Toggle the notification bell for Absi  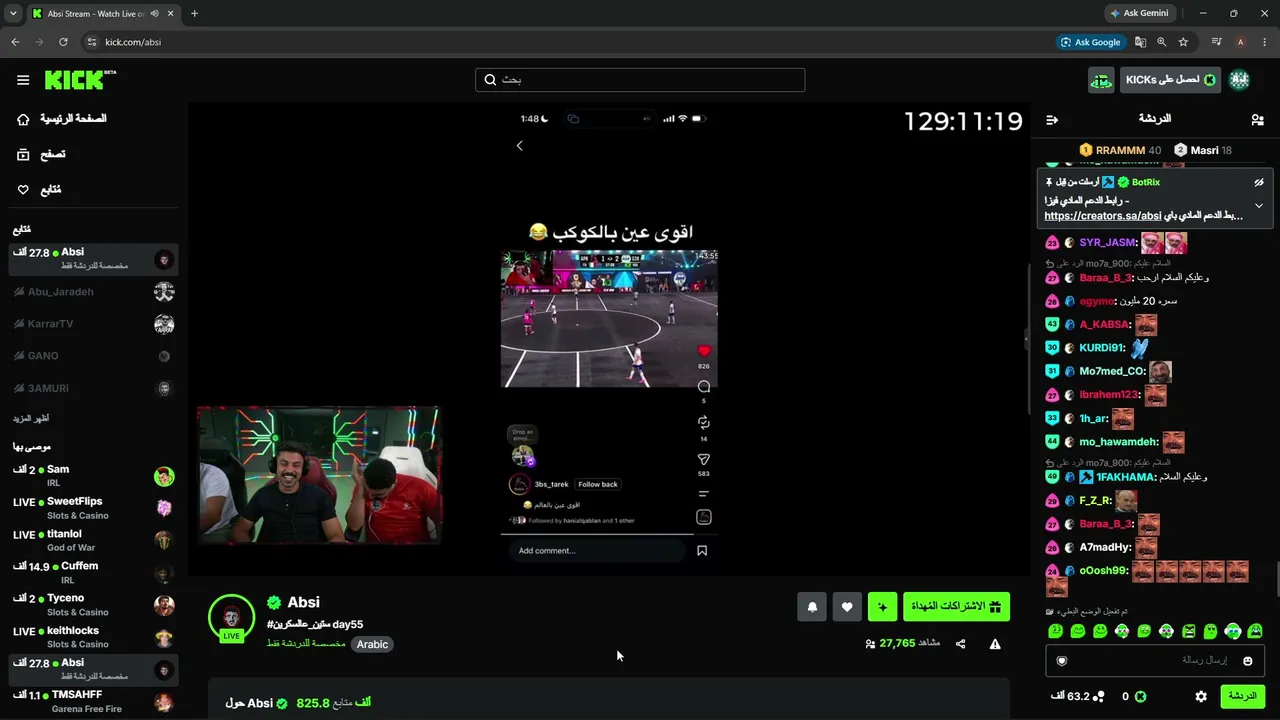coord(812,607)
